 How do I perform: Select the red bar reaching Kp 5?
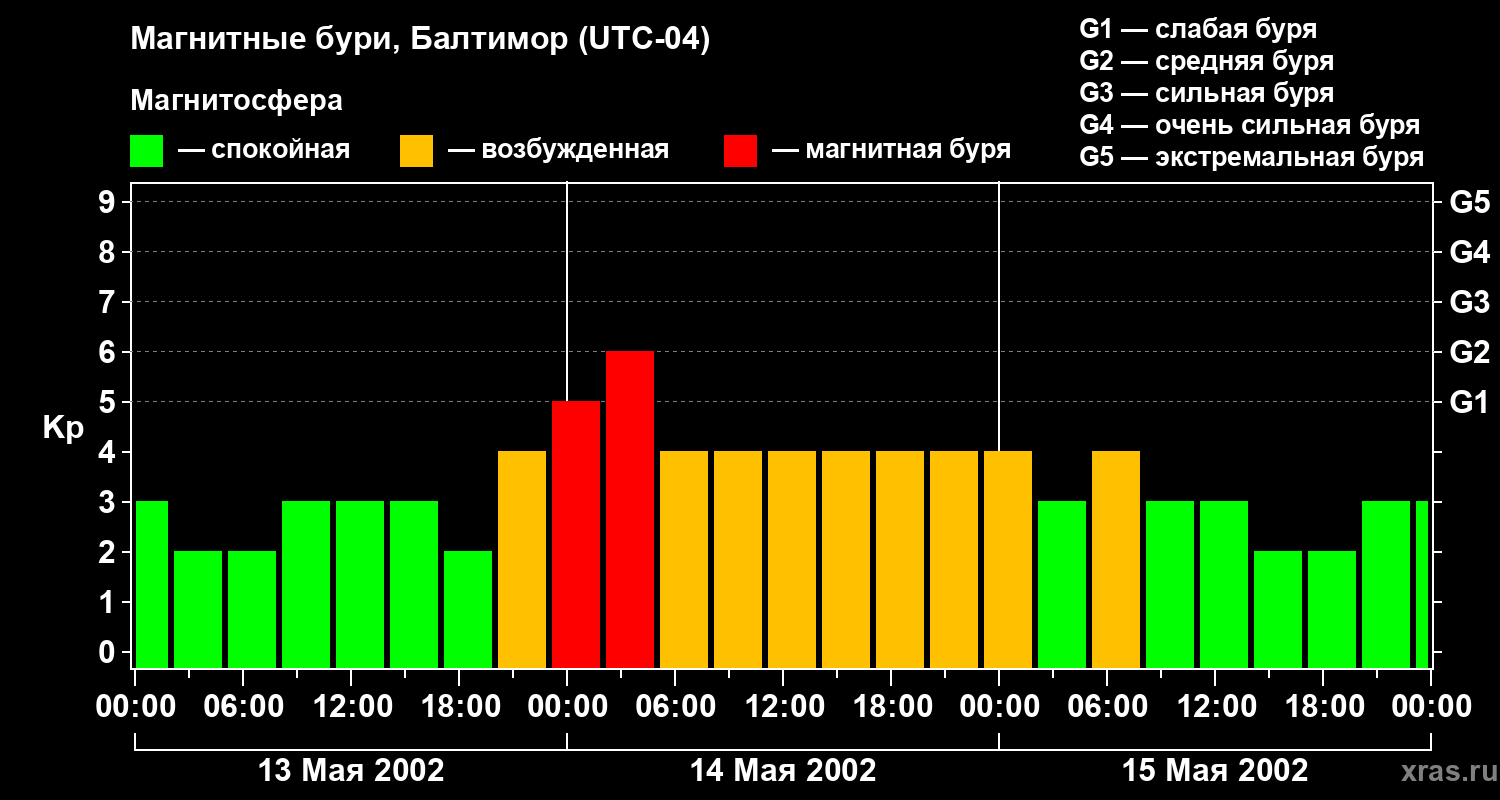(576, 534)
